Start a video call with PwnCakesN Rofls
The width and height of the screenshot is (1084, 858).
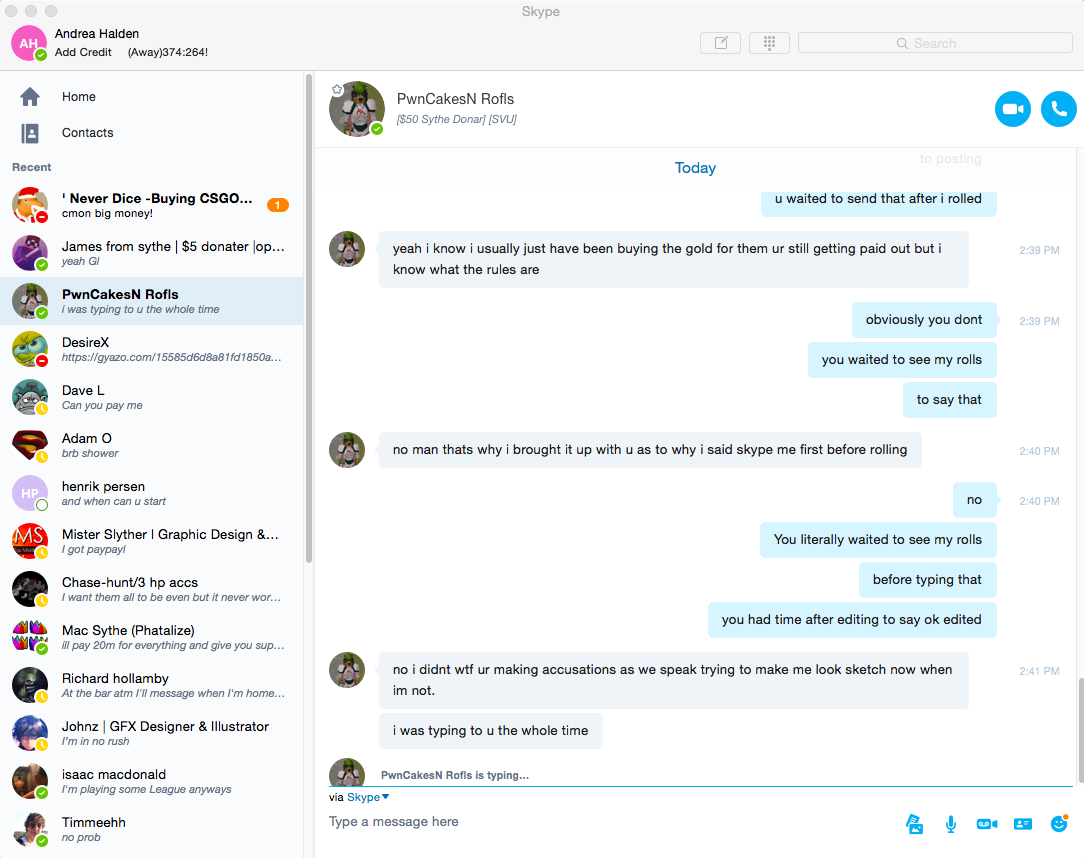1013,109
